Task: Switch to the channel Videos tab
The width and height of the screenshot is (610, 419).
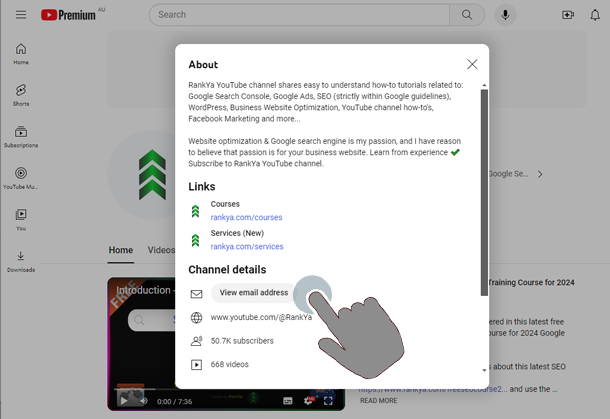Action: click(161, 250)
